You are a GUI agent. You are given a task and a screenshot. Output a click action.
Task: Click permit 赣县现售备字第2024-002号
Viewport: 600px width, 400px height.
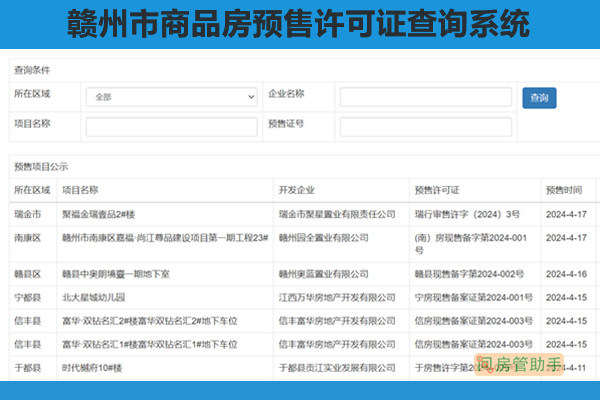469,274
